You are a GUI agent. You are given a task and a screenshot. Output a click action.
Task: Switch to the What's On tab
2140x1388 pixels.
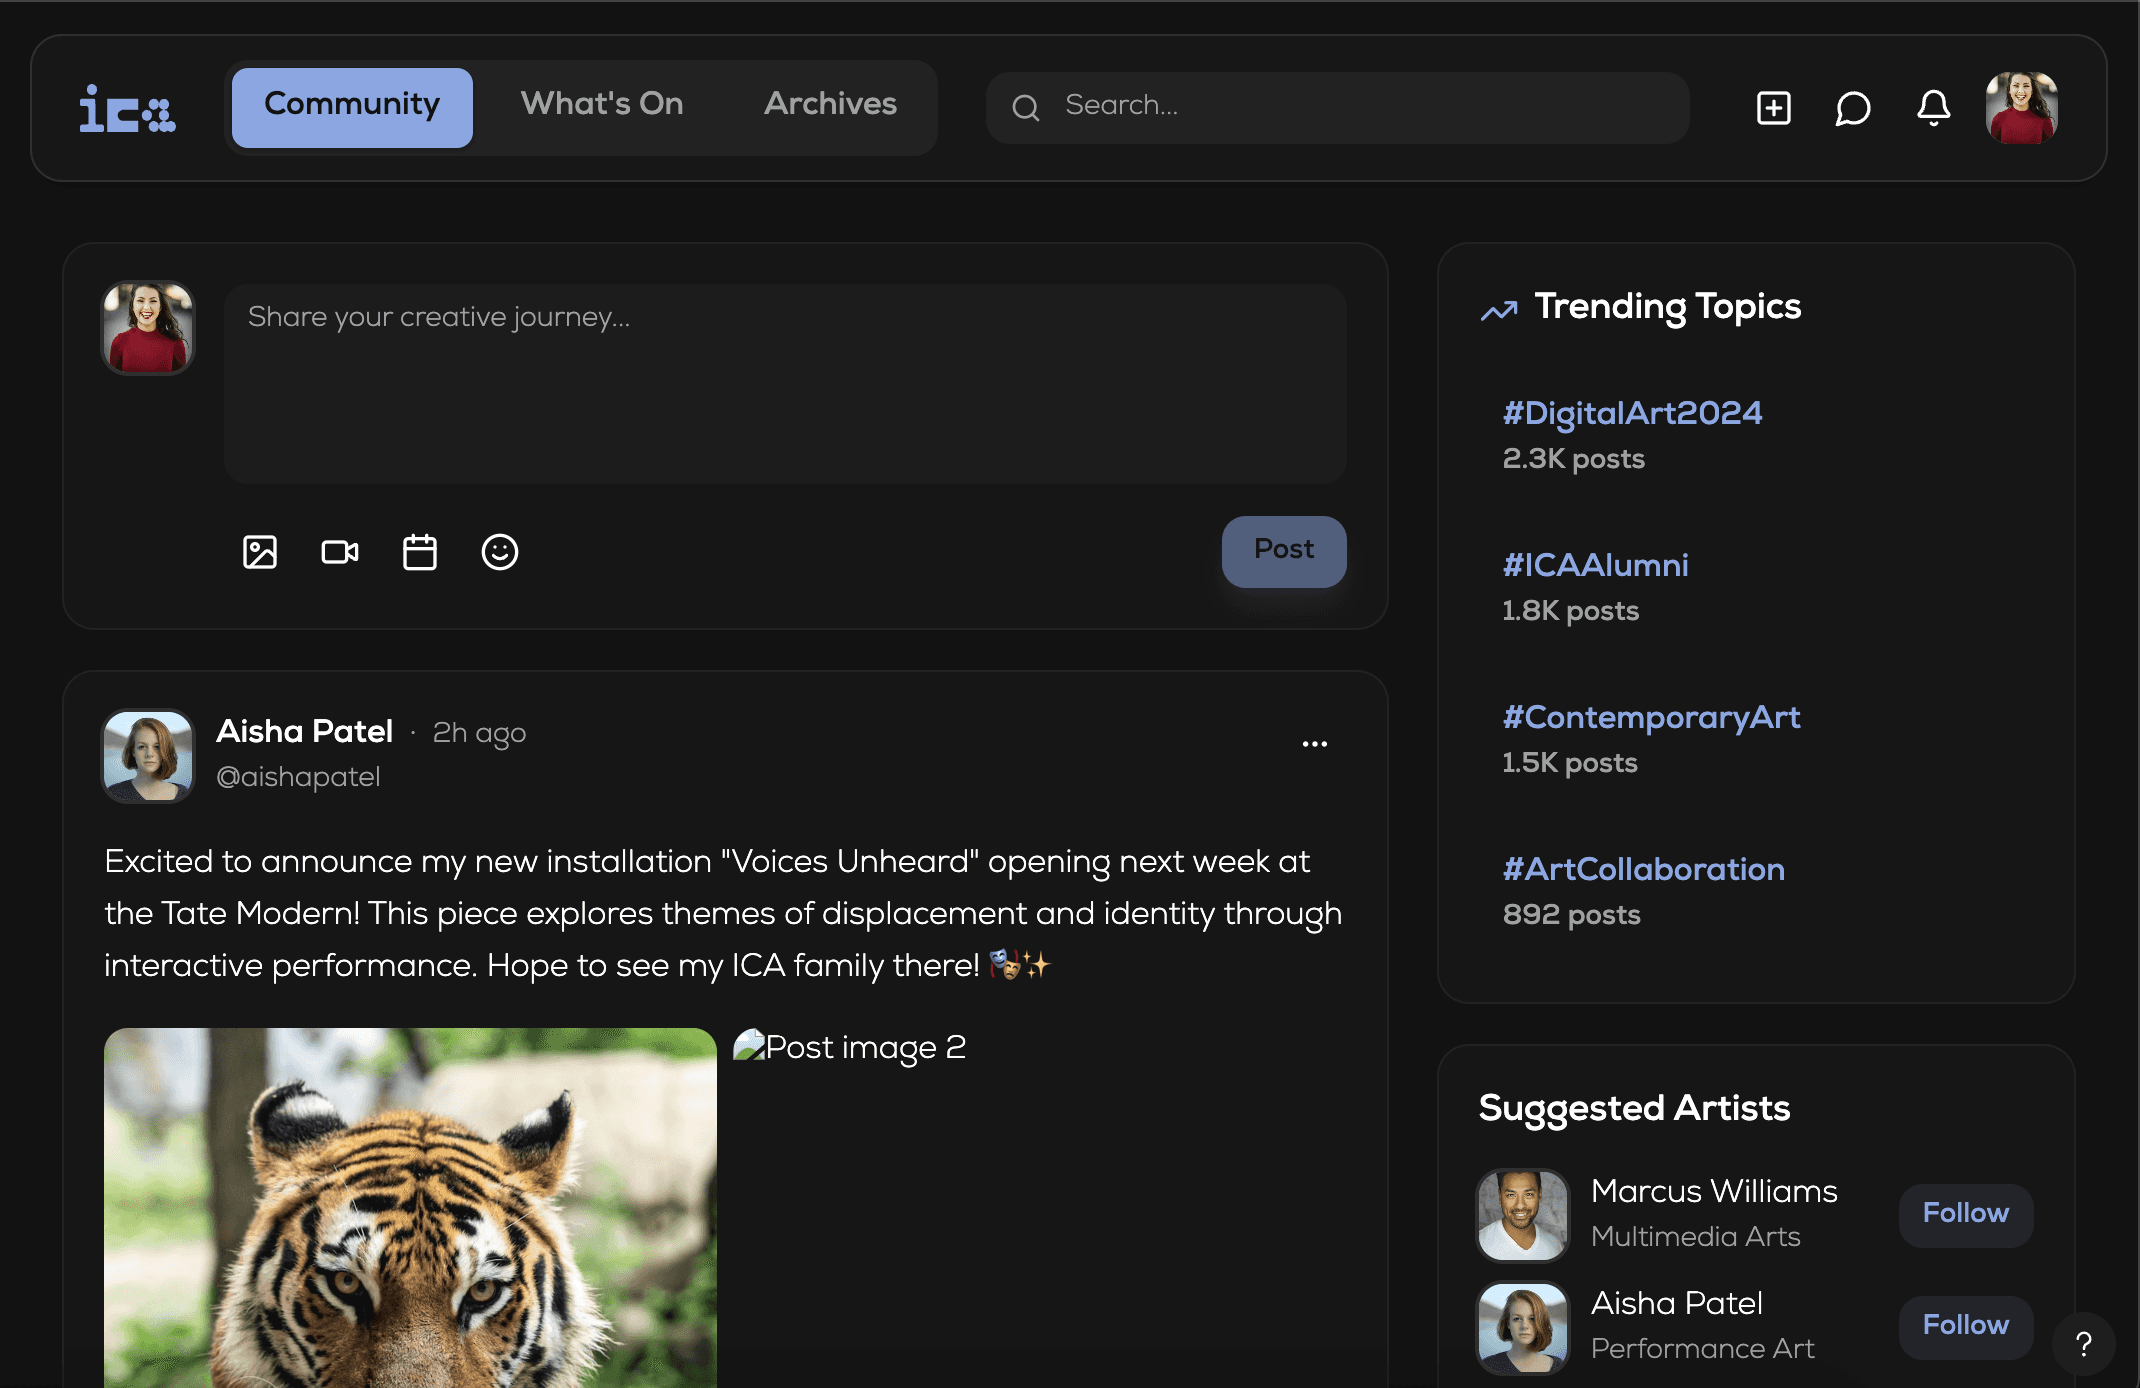click(x=602, y=104)
